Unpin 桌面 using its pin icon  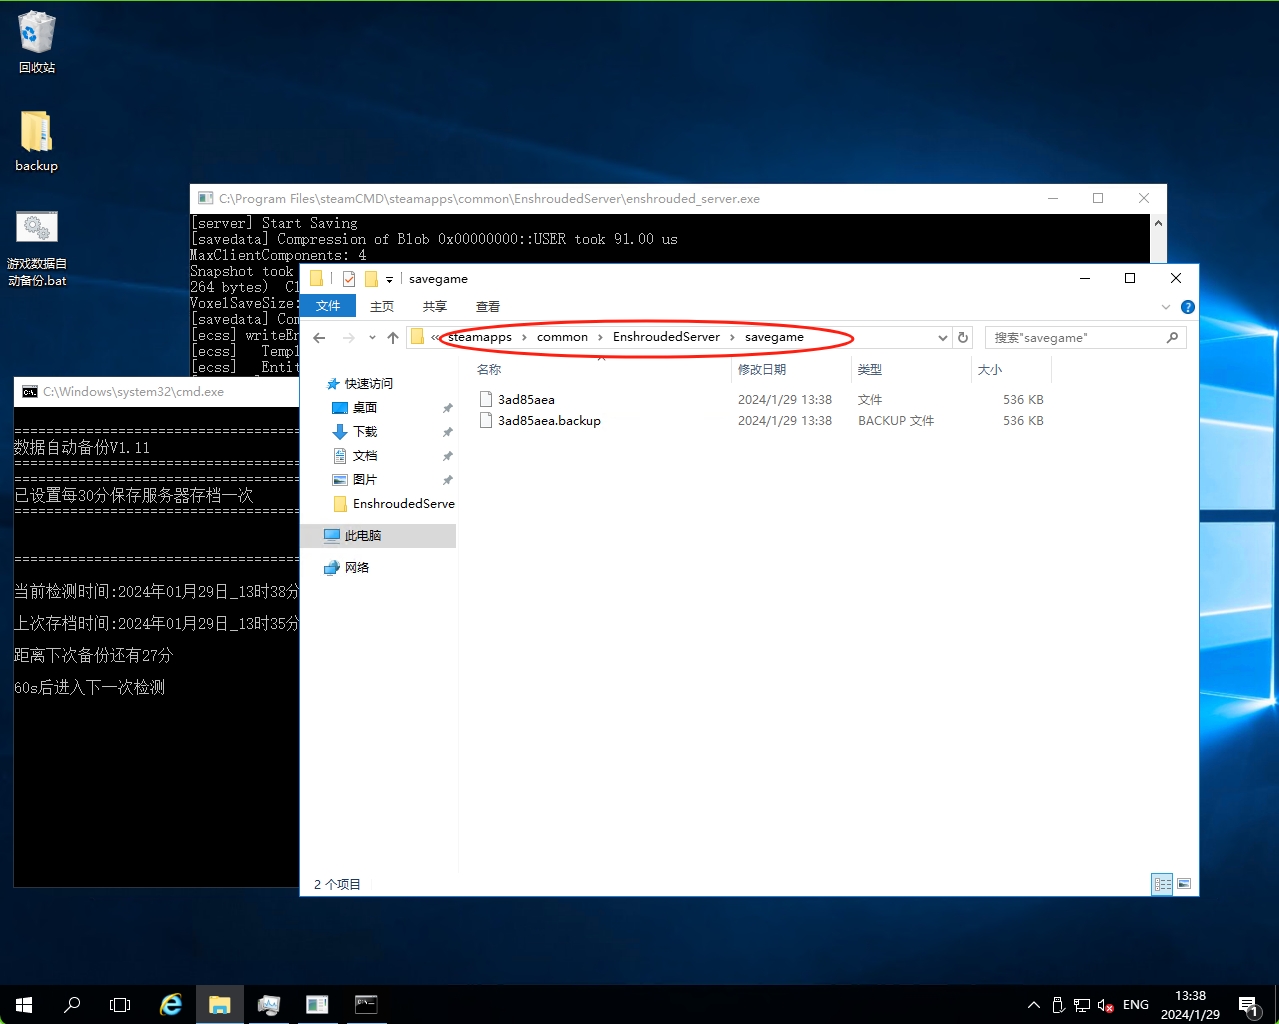(x=448, y=408)
